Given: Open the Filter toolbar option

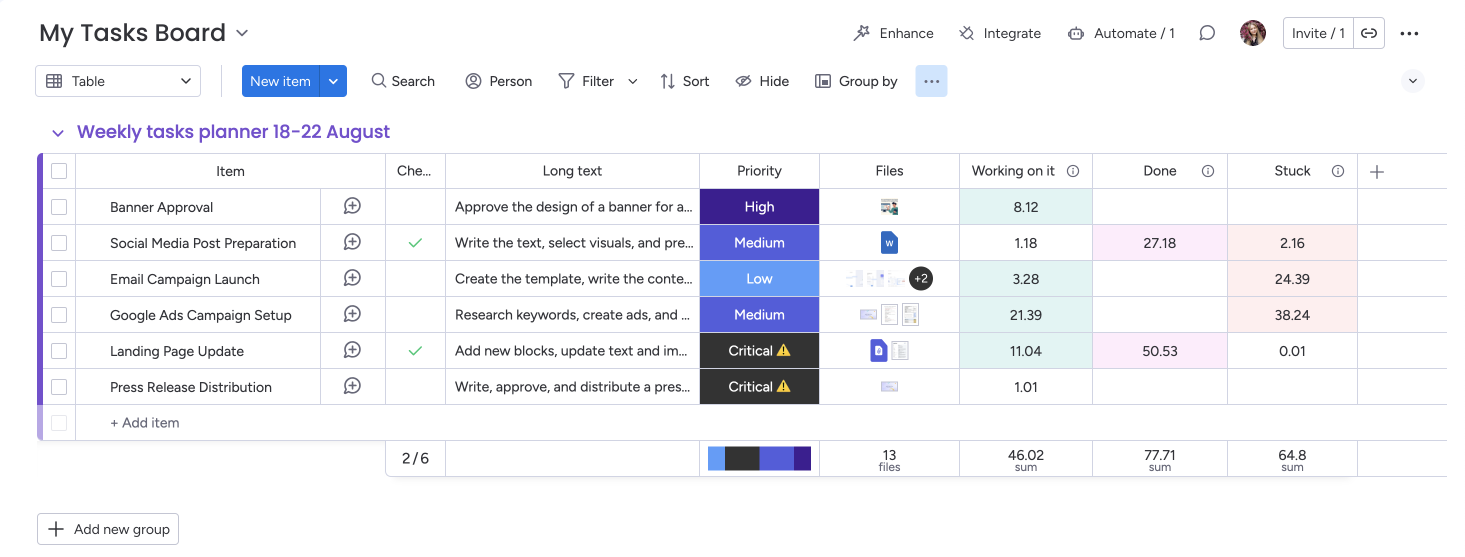Looking at the screenshot, I should click(587, 81).
